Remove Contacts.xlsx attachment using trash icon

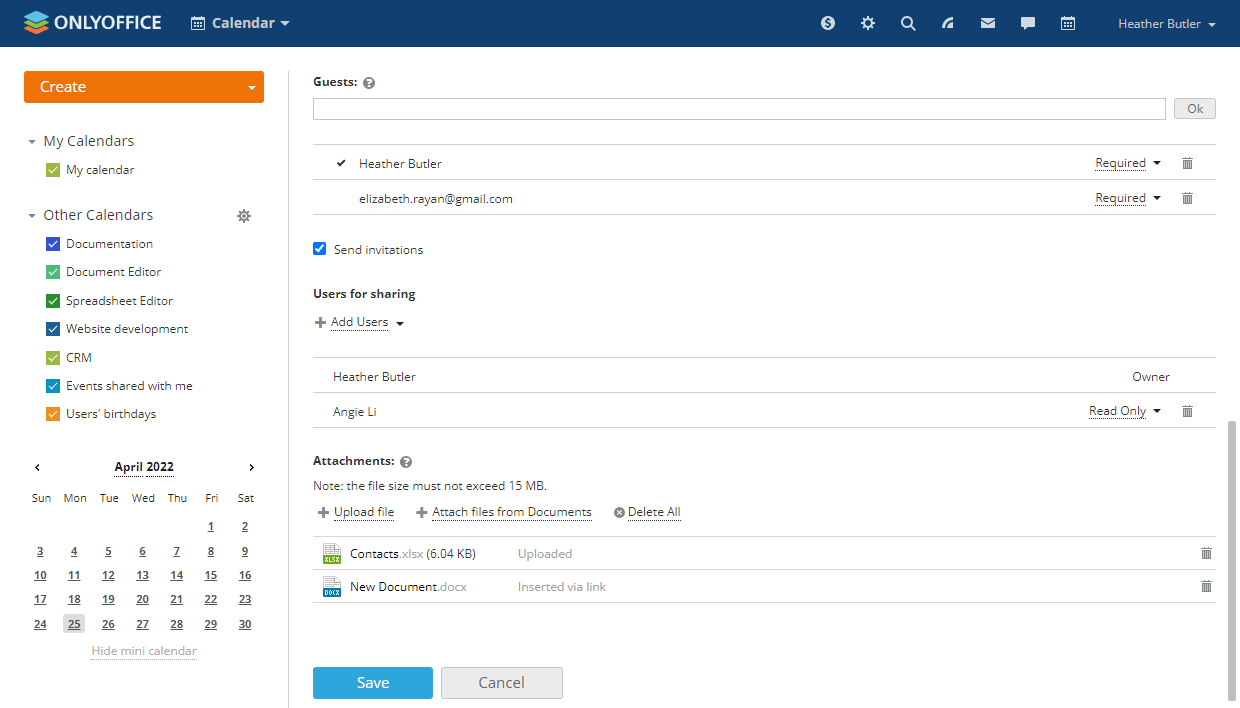(x=1206, y=553)
